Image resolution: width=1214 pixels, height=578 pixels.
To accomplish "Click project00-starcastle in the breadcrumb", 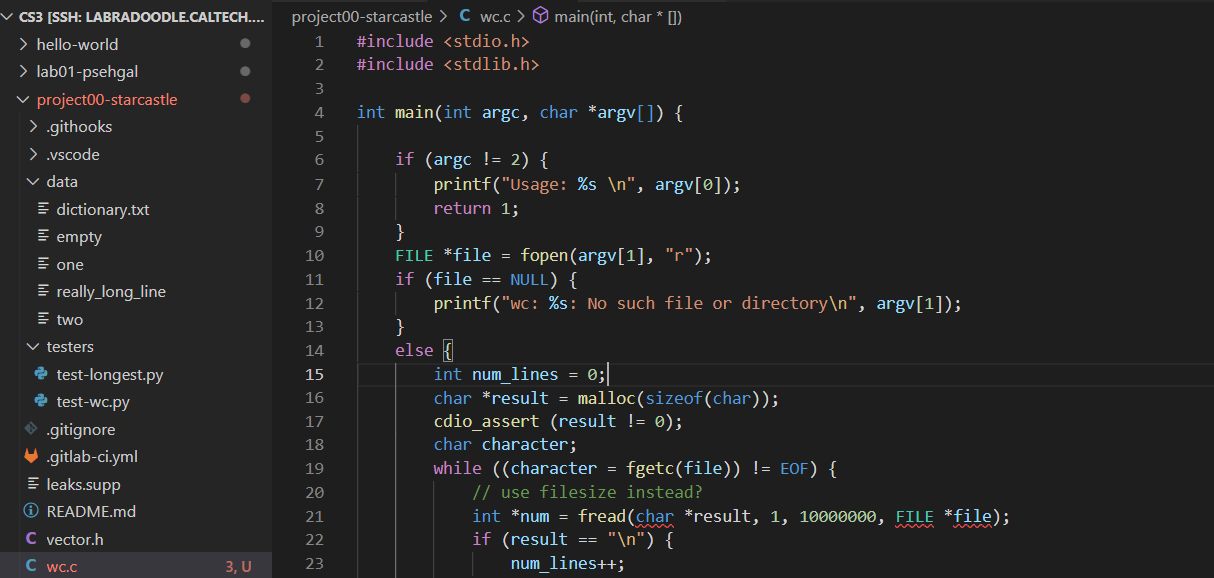I will click(361, 16).
